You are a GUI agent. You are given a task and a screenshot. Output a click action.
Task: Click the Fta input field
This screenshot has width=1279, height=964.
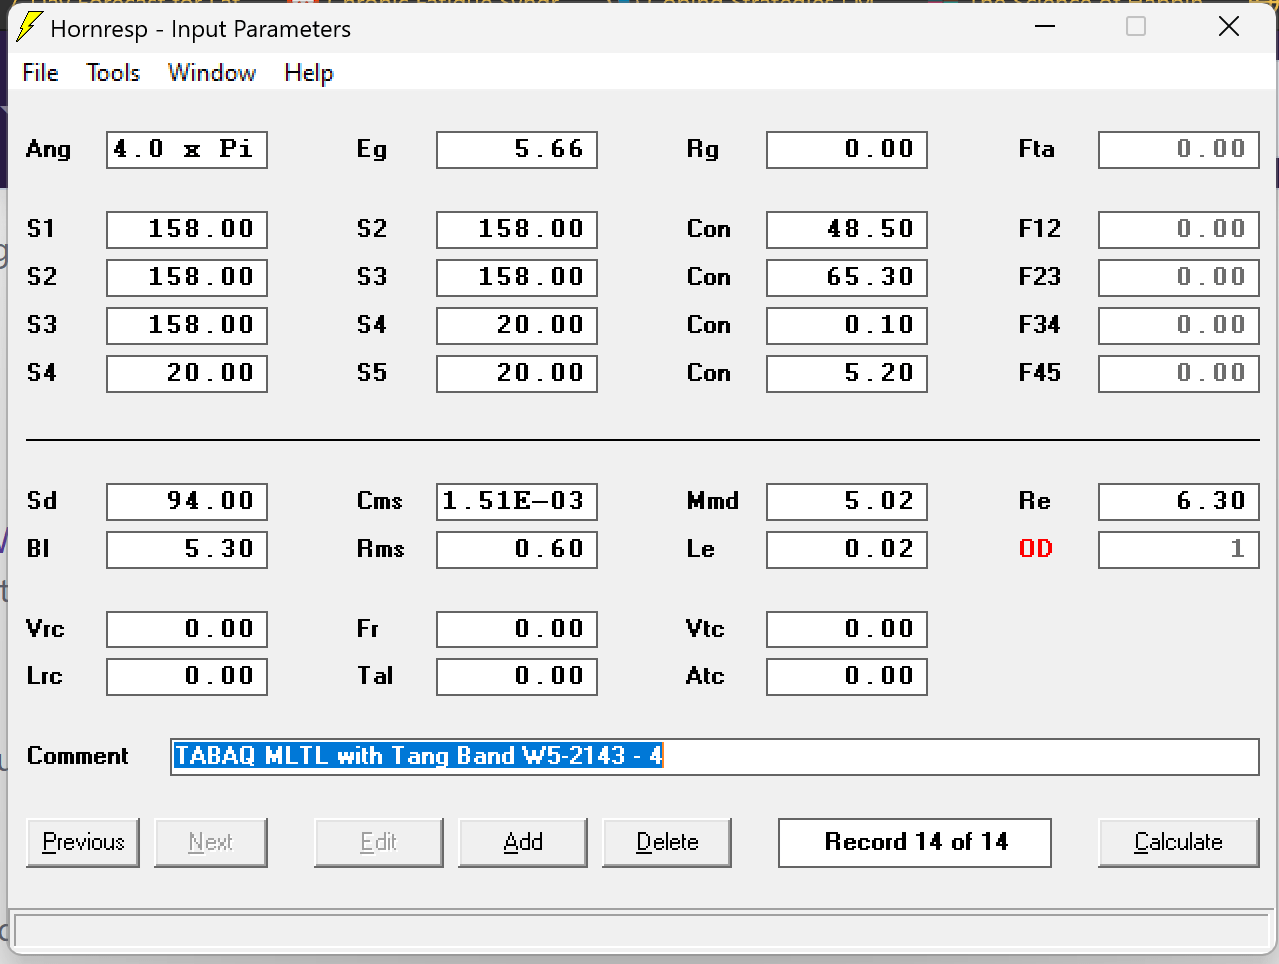[1179, 150]
